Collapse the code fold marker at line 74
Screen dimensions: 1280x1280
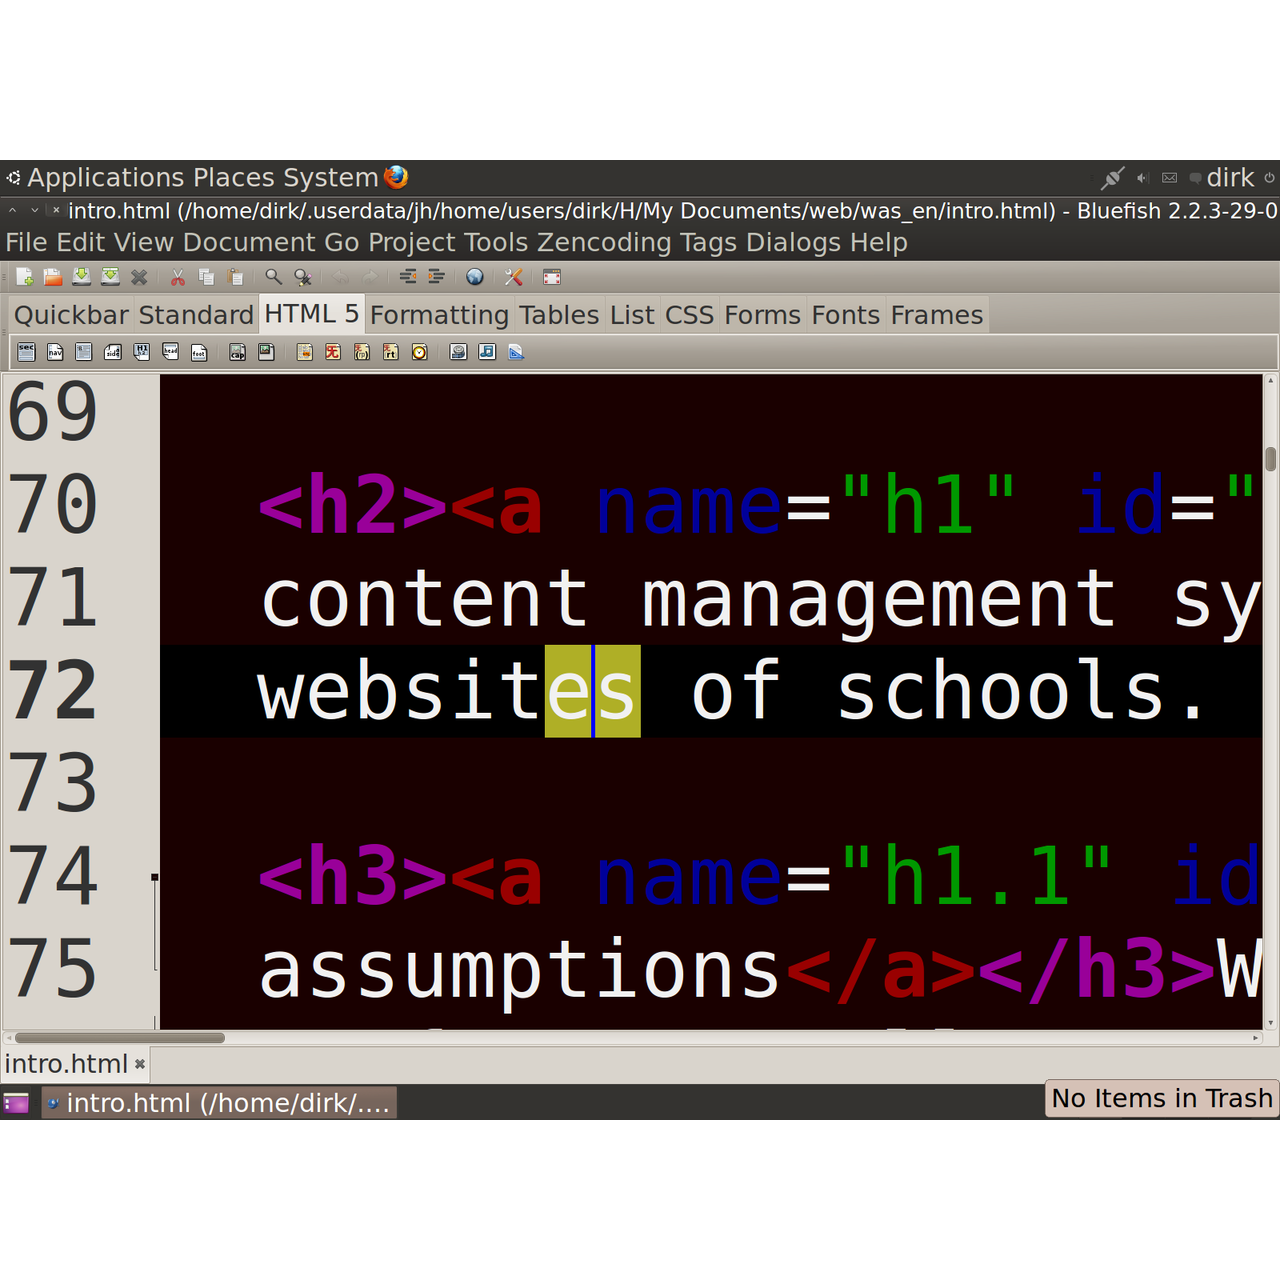[155, 877]
